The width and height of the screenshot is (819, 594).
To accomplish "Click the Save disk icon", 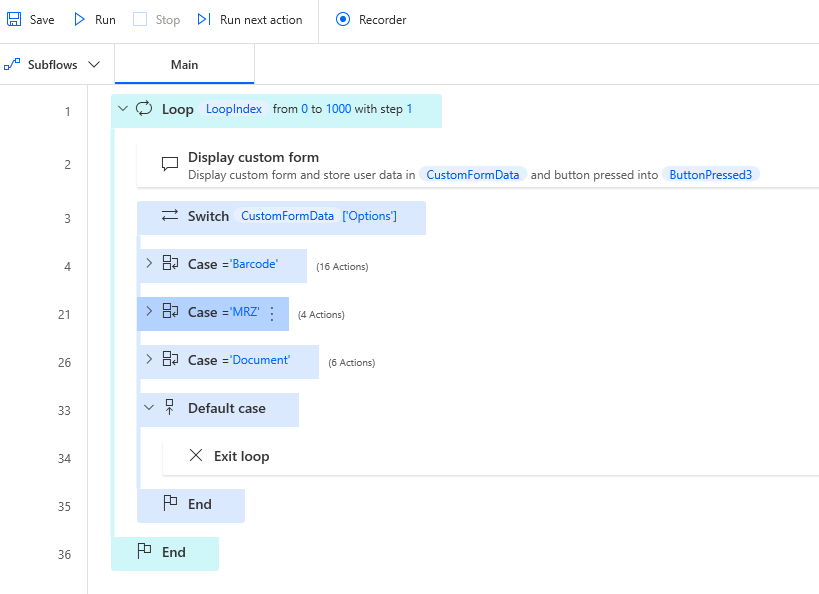I will pos(14,20).
